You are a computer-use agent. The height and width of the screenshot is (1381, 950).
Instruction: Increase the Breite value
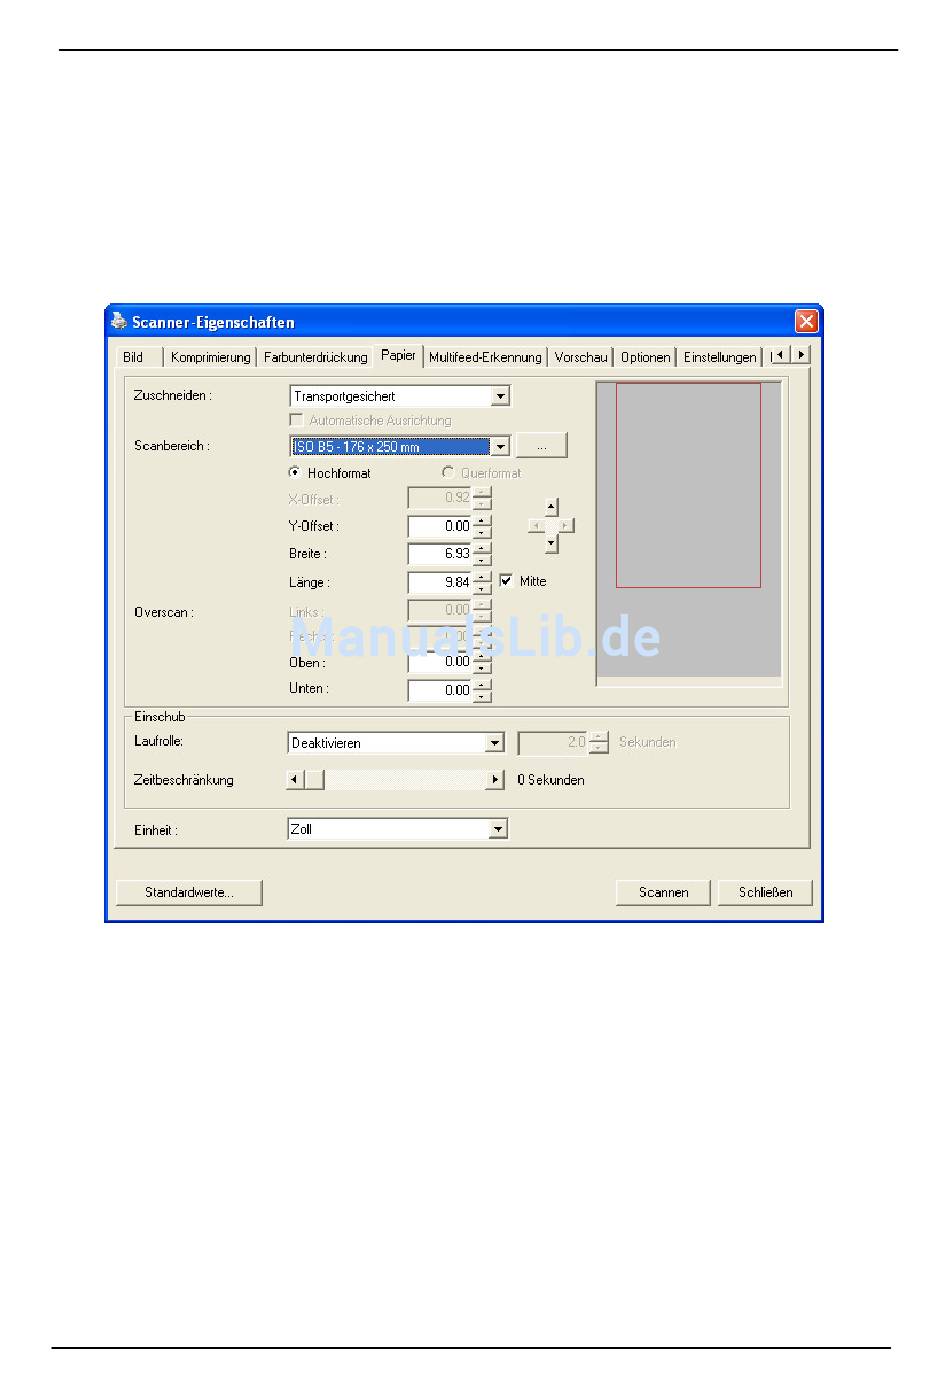click(483, 548)
